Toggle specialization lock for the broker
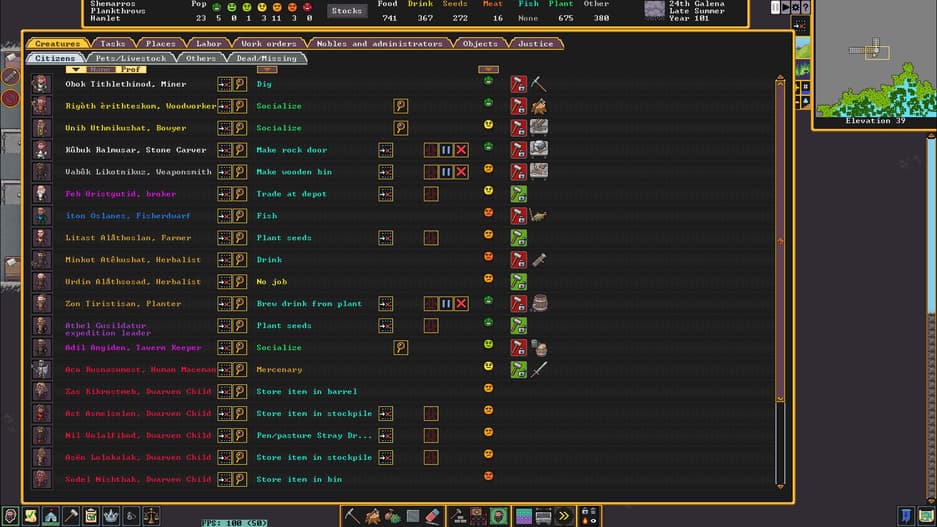The width and height of the screenshot is (937, 527). pyautogui.click(x=518, y=194)
